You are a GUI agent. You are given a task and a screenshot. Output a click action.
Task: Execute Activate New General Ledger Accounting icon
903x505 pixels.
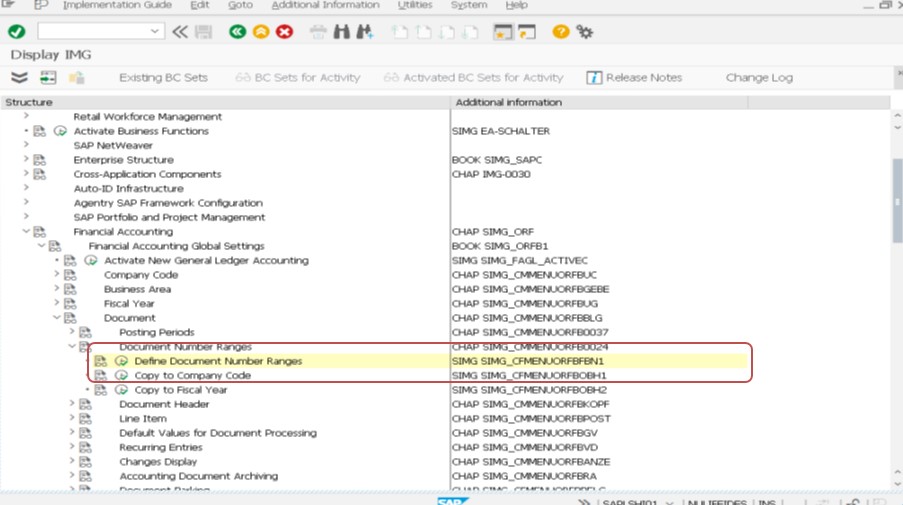(90, 260)
